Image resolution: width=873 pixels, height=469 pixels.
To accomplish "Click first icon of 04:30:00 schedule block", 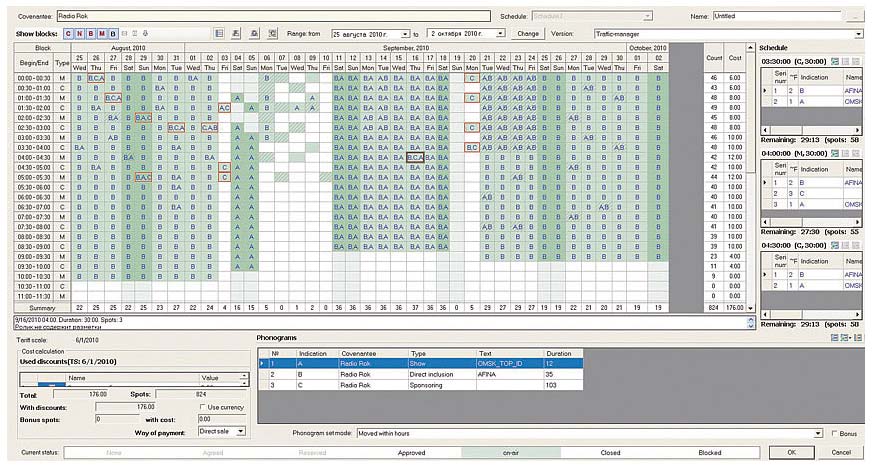I will tap(835, 245).
